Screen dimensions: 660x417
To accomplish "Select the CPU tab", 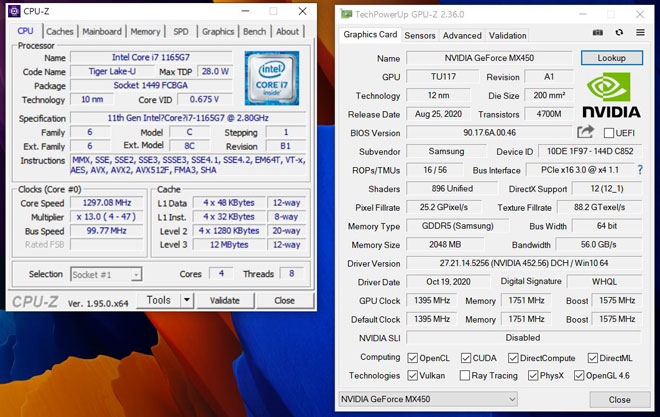I will (25, 31).
